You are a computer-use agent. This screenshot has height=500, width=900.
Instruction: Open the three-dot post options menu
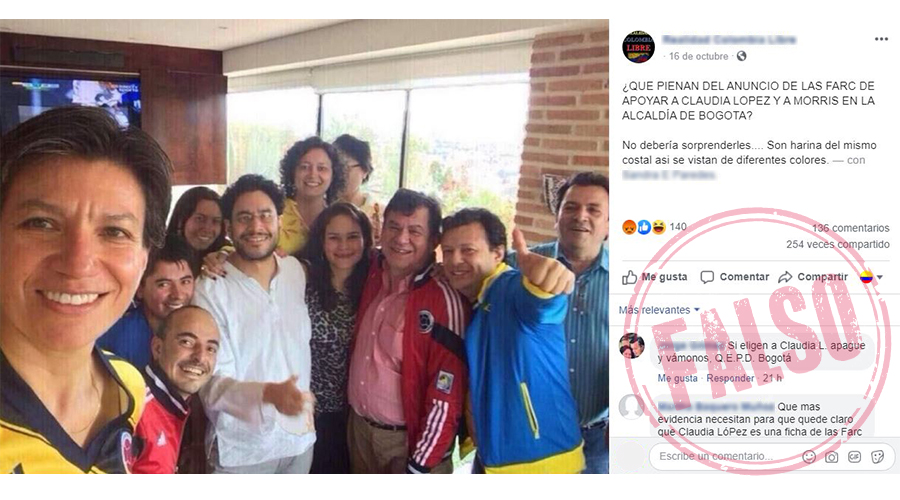(x=881, y=39)
